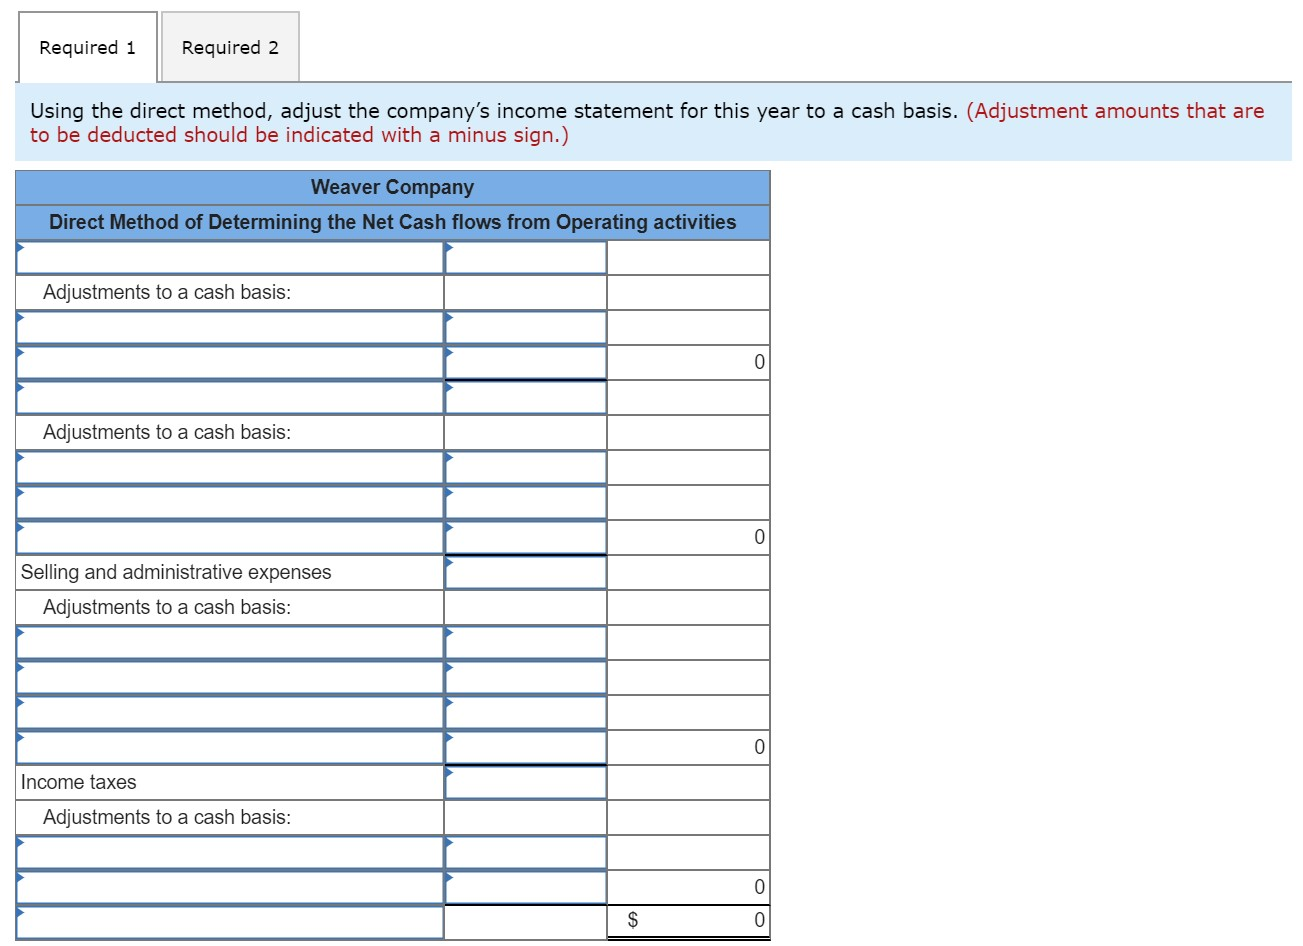This screenshot has height=946, width=1303.
Task: Open the dropdown directly above Selling and administrative expenses
Action: pos(230,538)
